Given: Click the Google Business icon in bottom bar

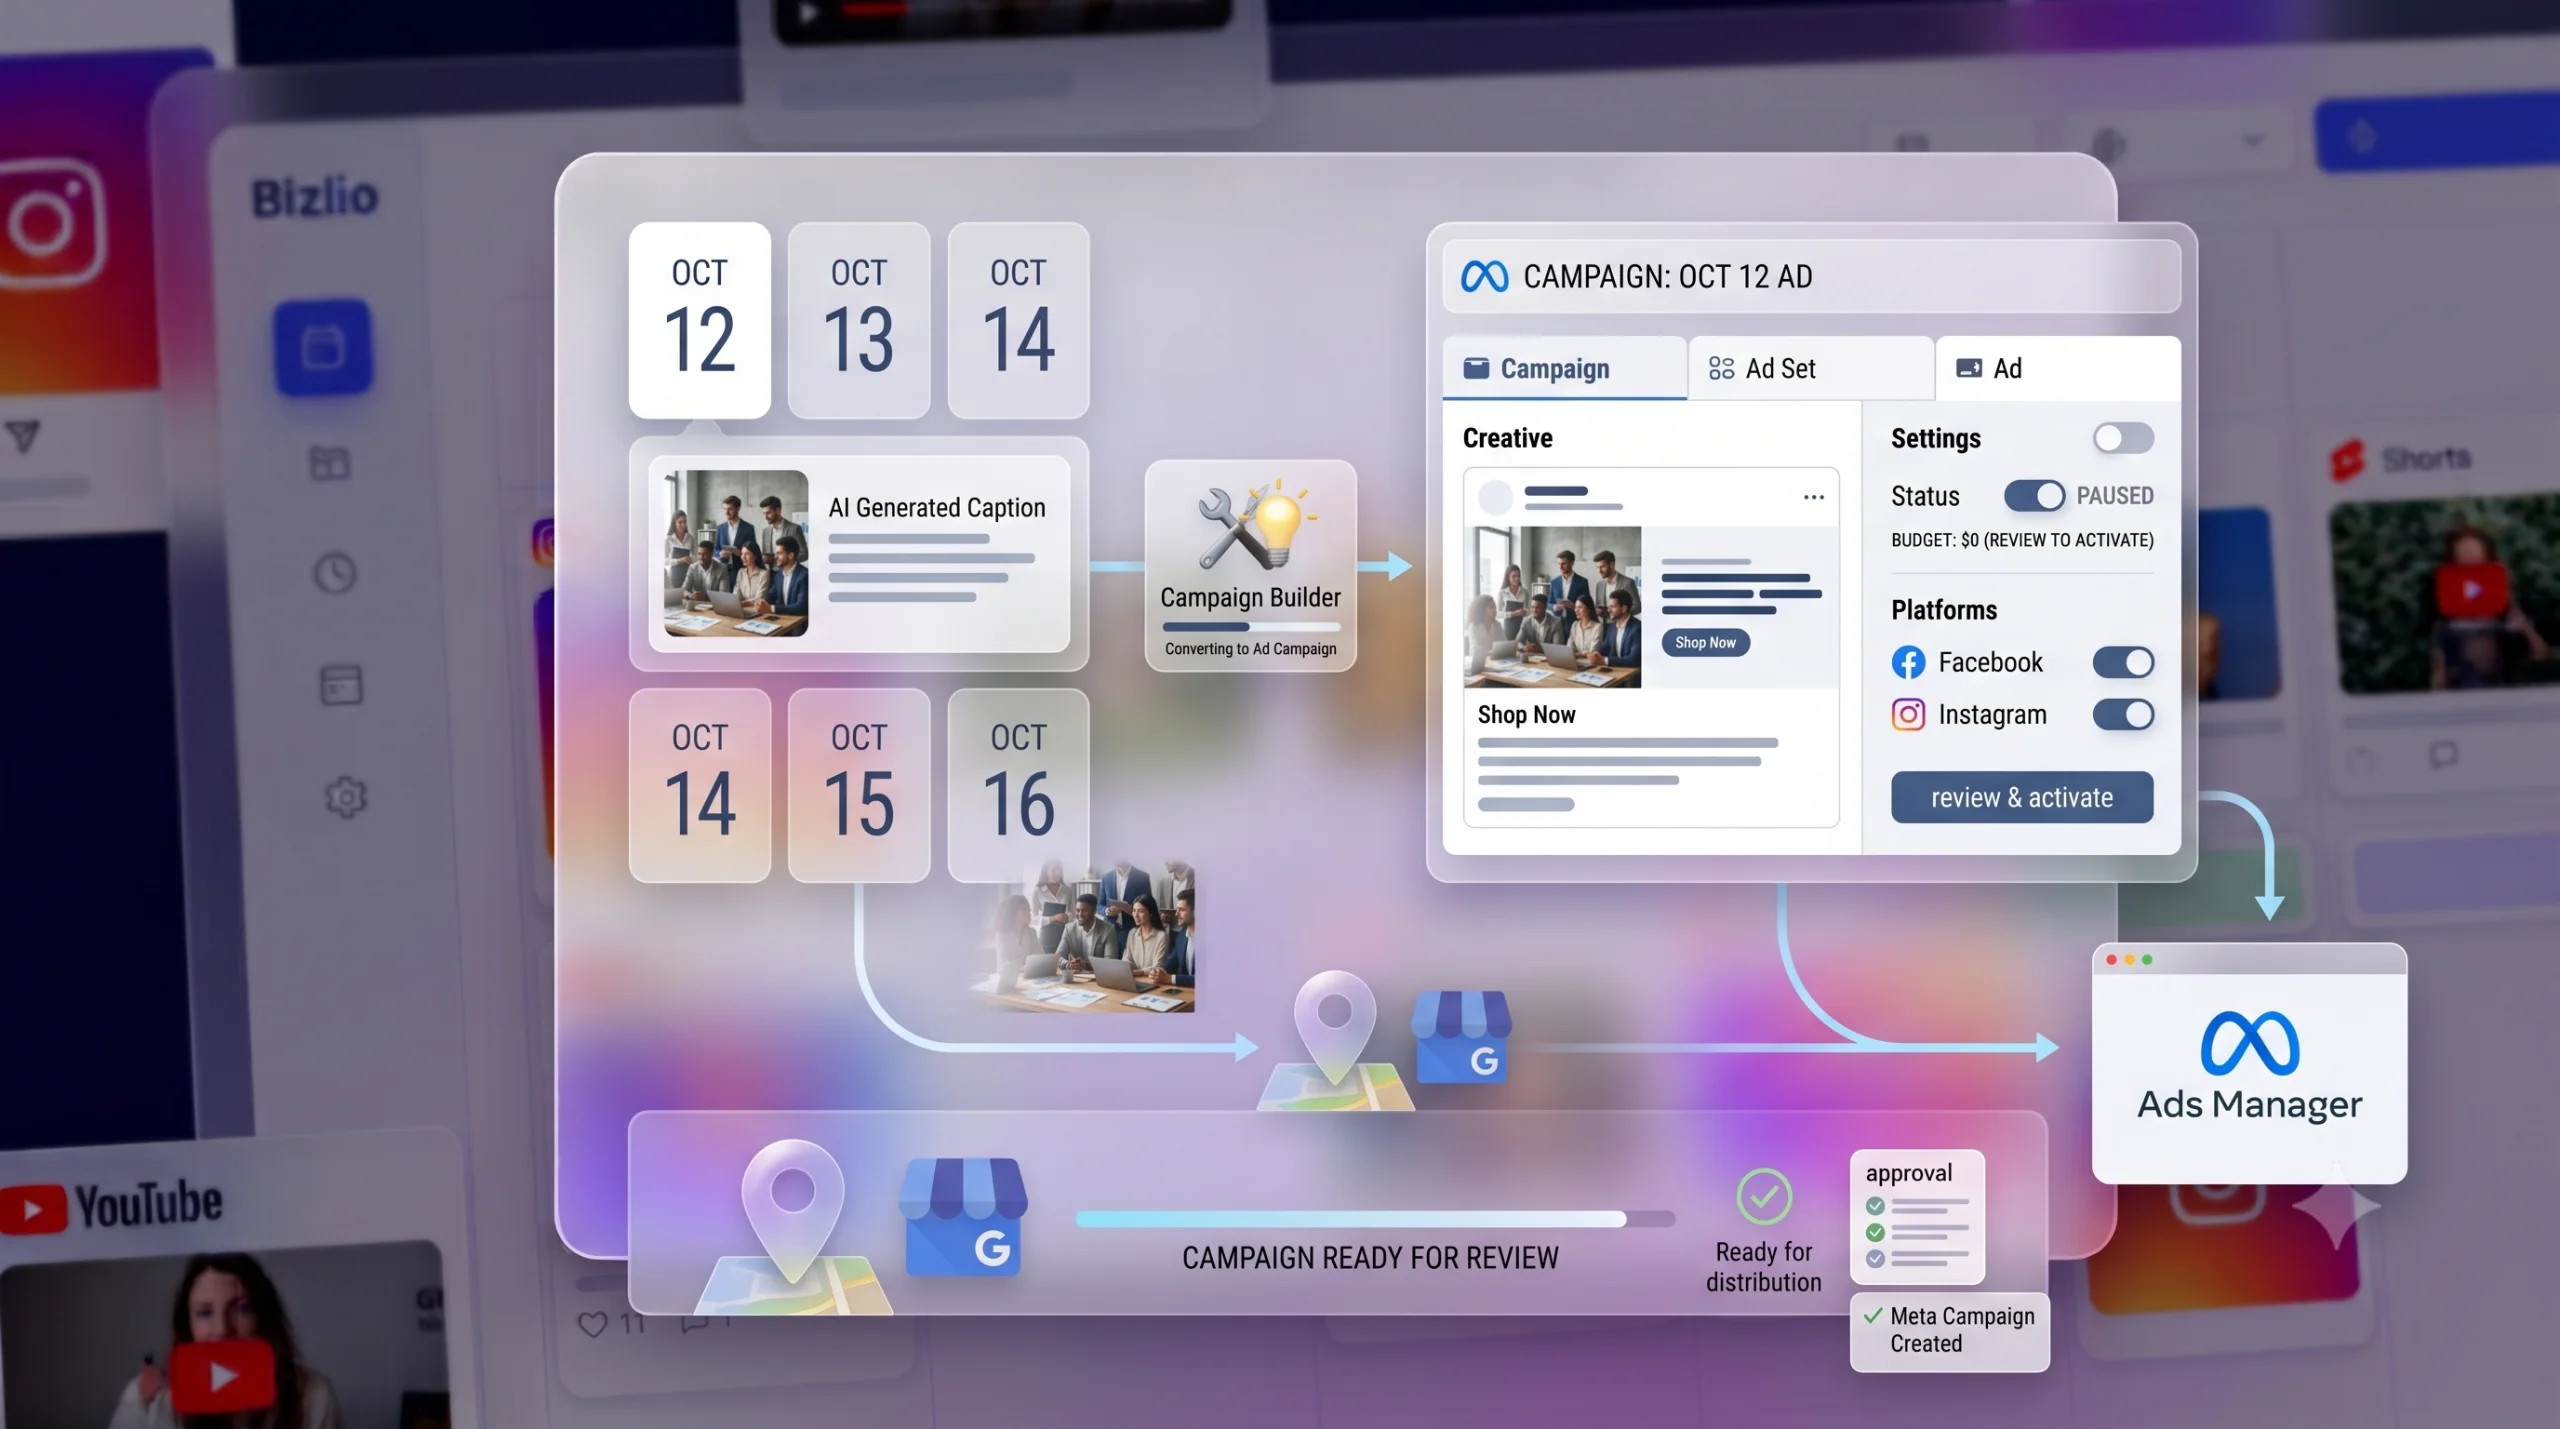Looking at the screenshot, I should (x=963, y=1217).
